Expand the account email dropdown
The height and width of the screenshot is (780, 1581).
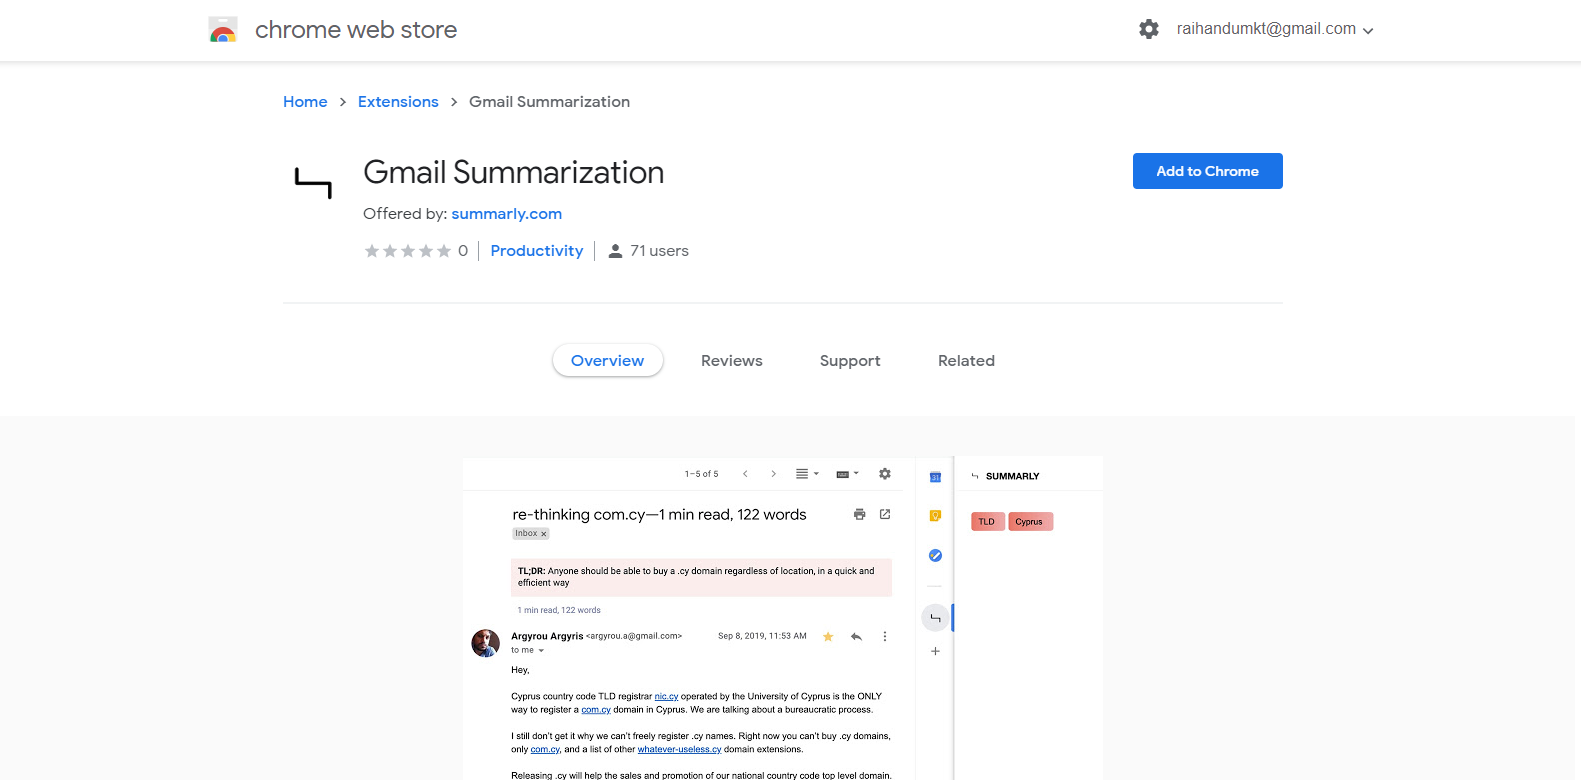[x=1368, y=30]
